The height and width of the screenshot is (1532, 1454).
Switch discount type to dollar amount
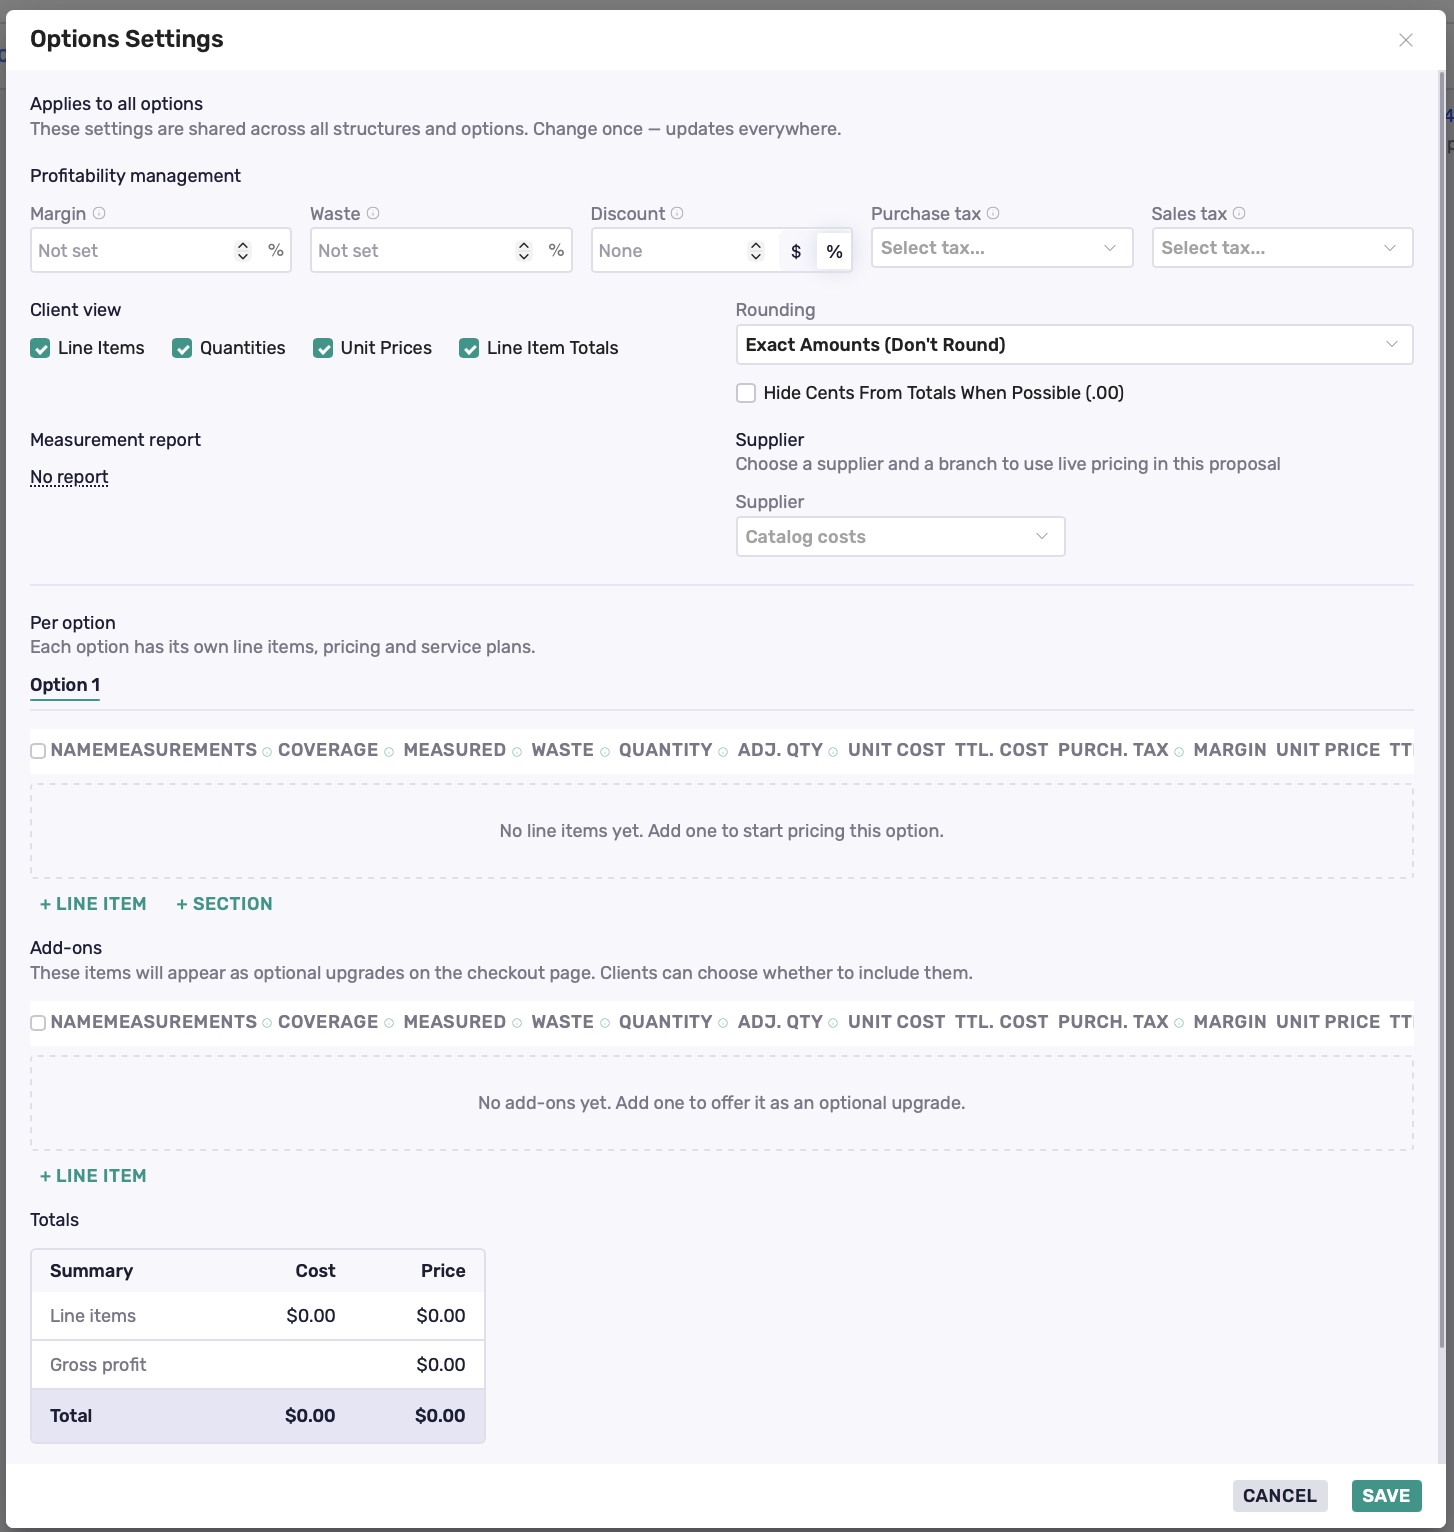click(x=796, y=251)
